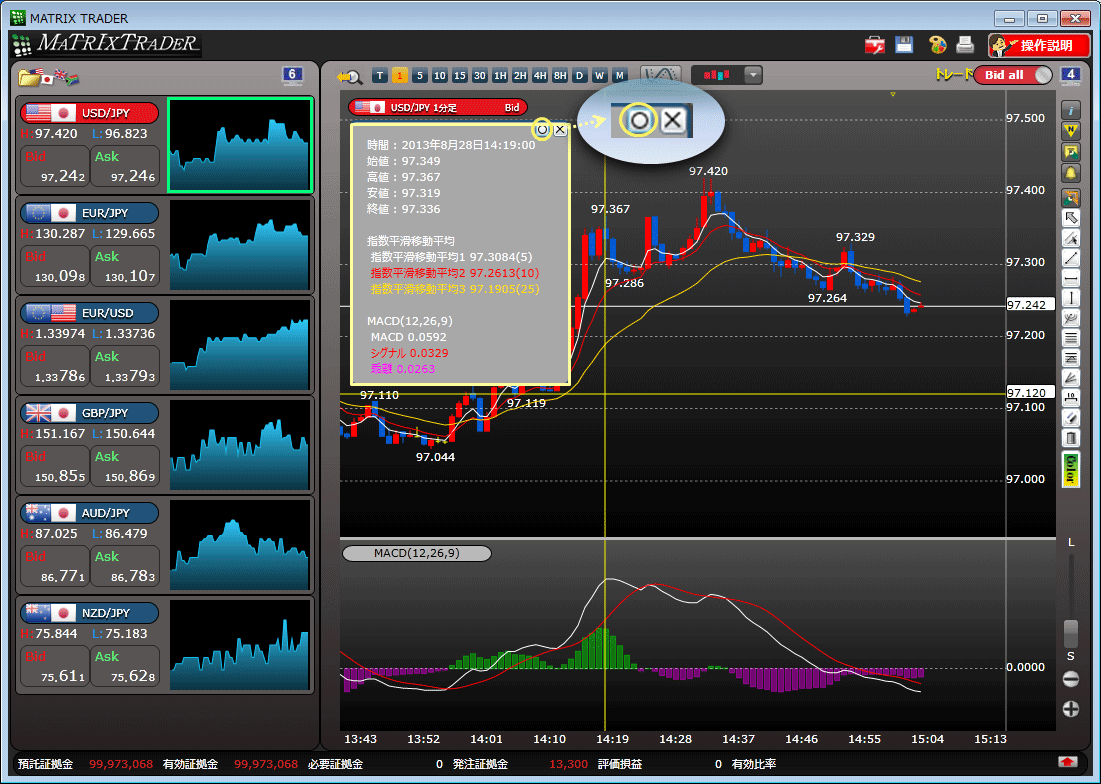
Task: Select the D daily timeframe
Action: tap(579, 76)
